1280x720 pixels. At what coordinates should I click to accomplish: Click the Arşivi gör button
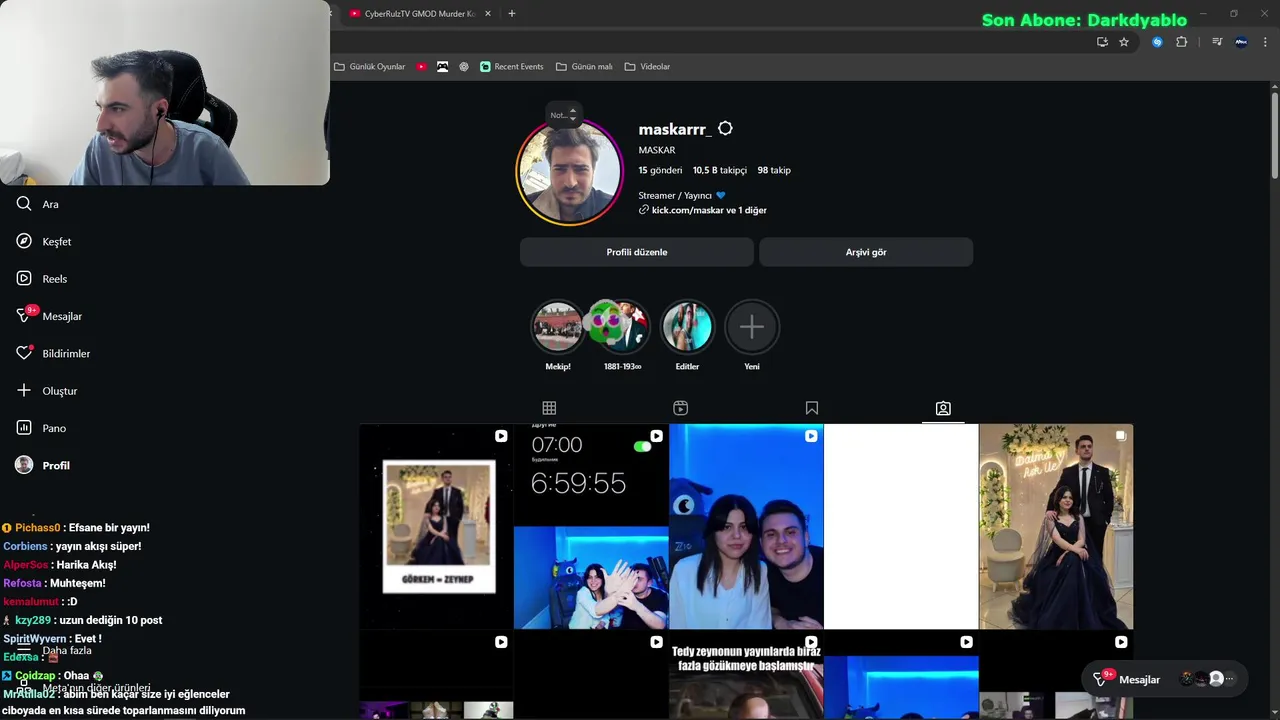(866, 252)
